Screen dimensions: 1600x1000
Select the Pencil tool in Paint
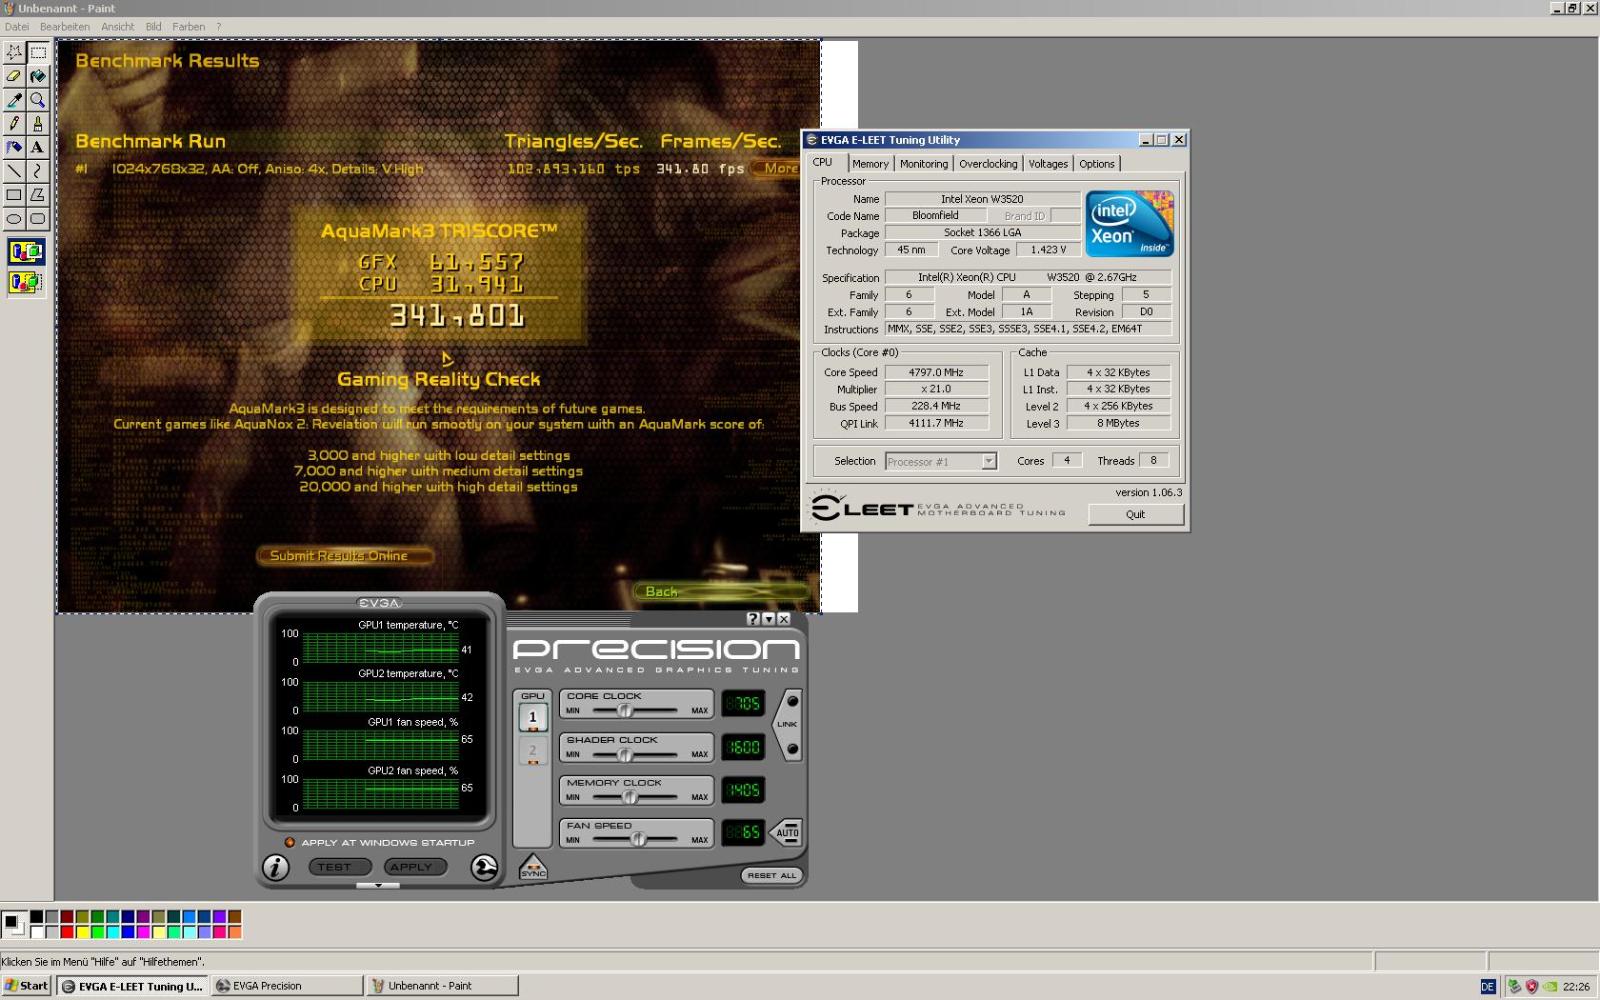click(14, 124)
